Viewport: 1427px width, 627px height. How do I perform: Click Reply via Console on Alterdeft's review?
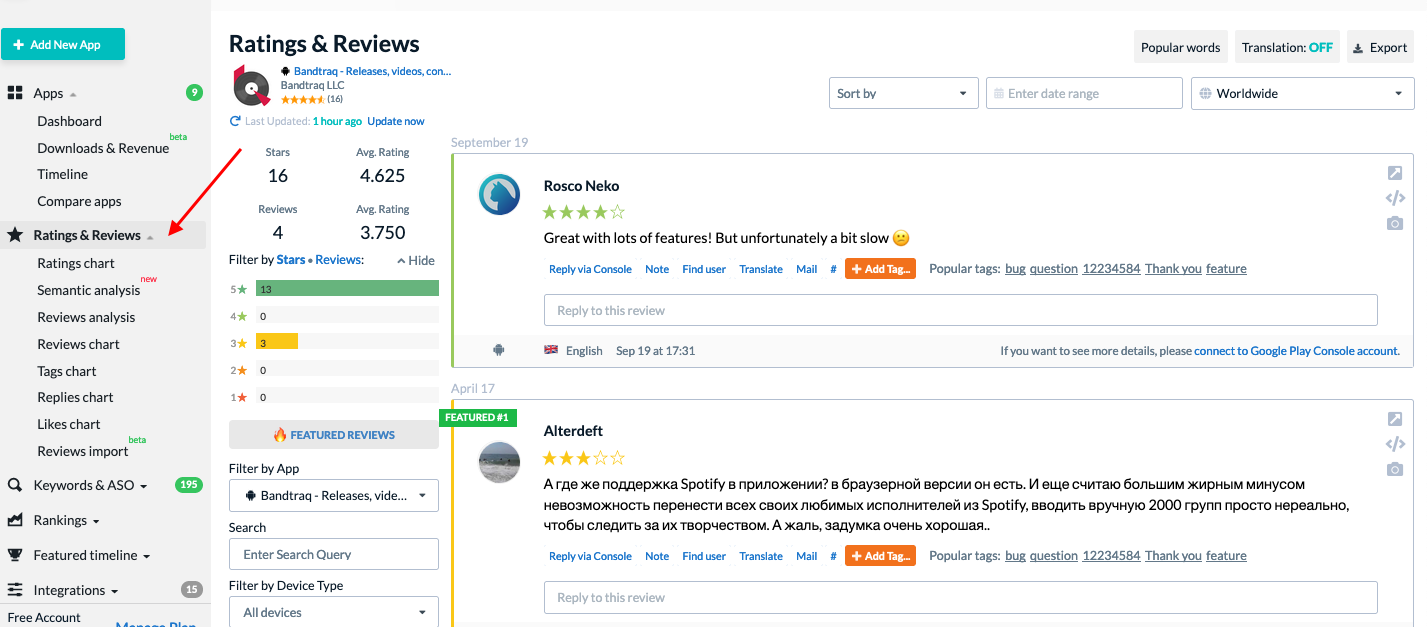591,556
